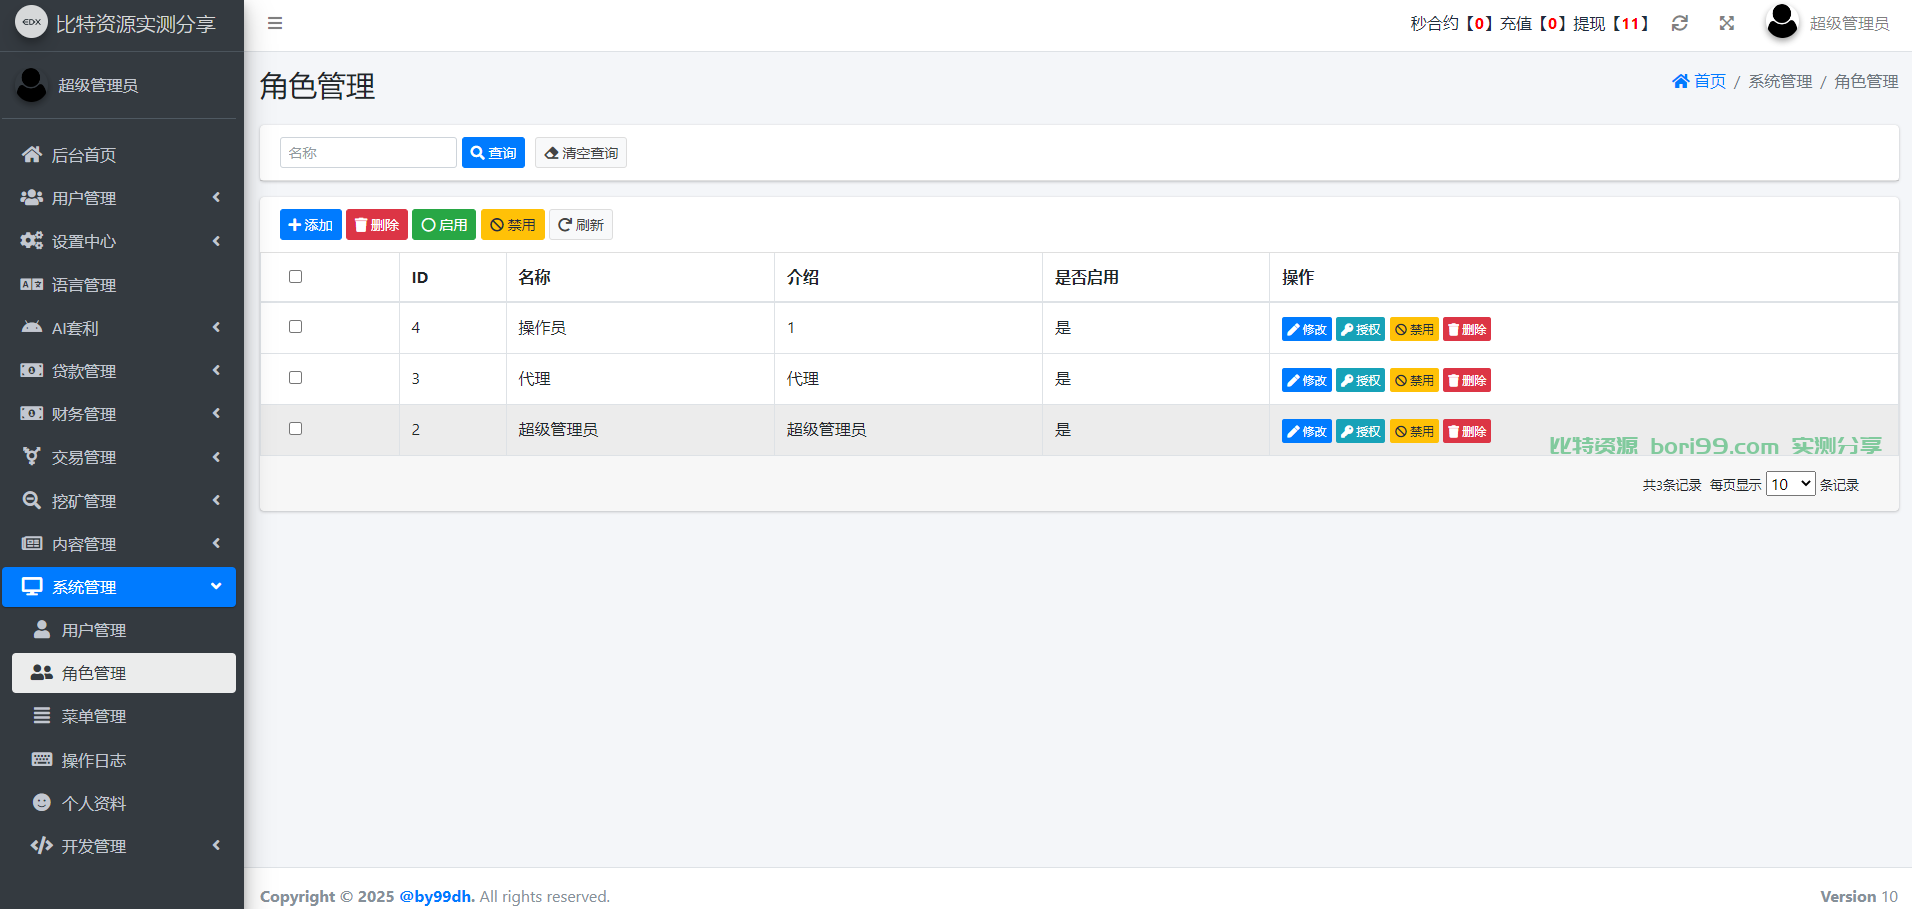Open the 角色管理 submenu item
This screenshot has height=909, width=1912.
[124, 673]
